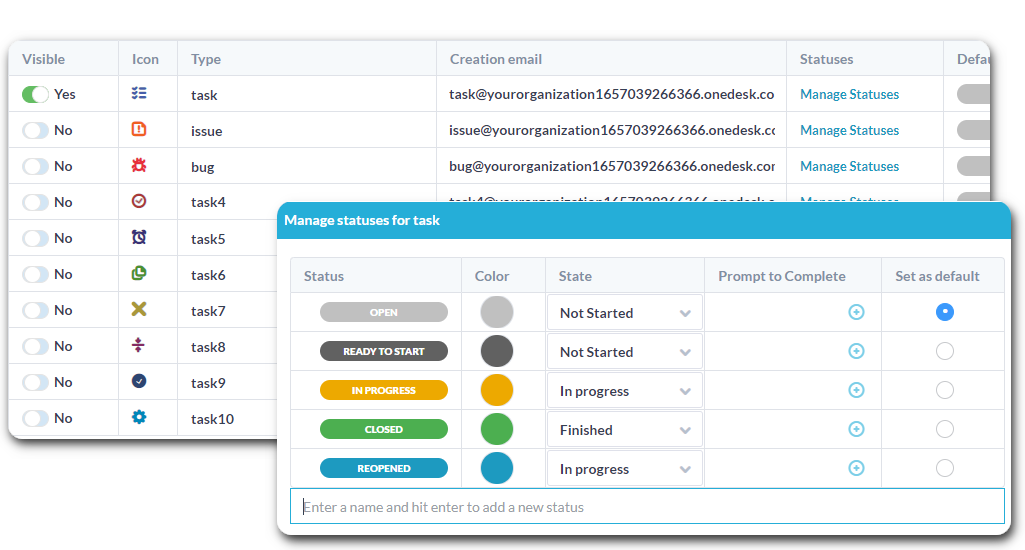The height and width of the screenshot is (550, 1025).
Task: Select the issue creation email cell
Action: (x=611, y=130)
